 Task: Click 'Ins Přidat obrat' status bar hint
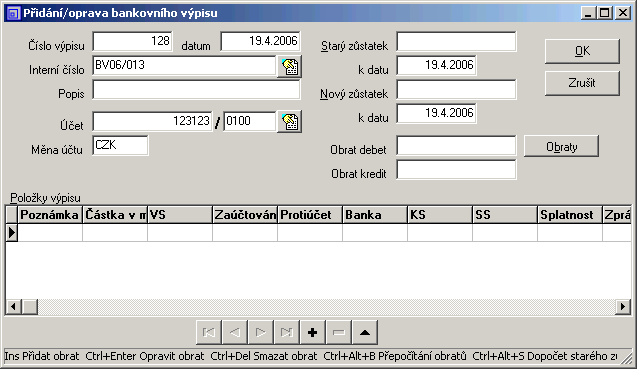pyautogui.click(x=42, y=356)
